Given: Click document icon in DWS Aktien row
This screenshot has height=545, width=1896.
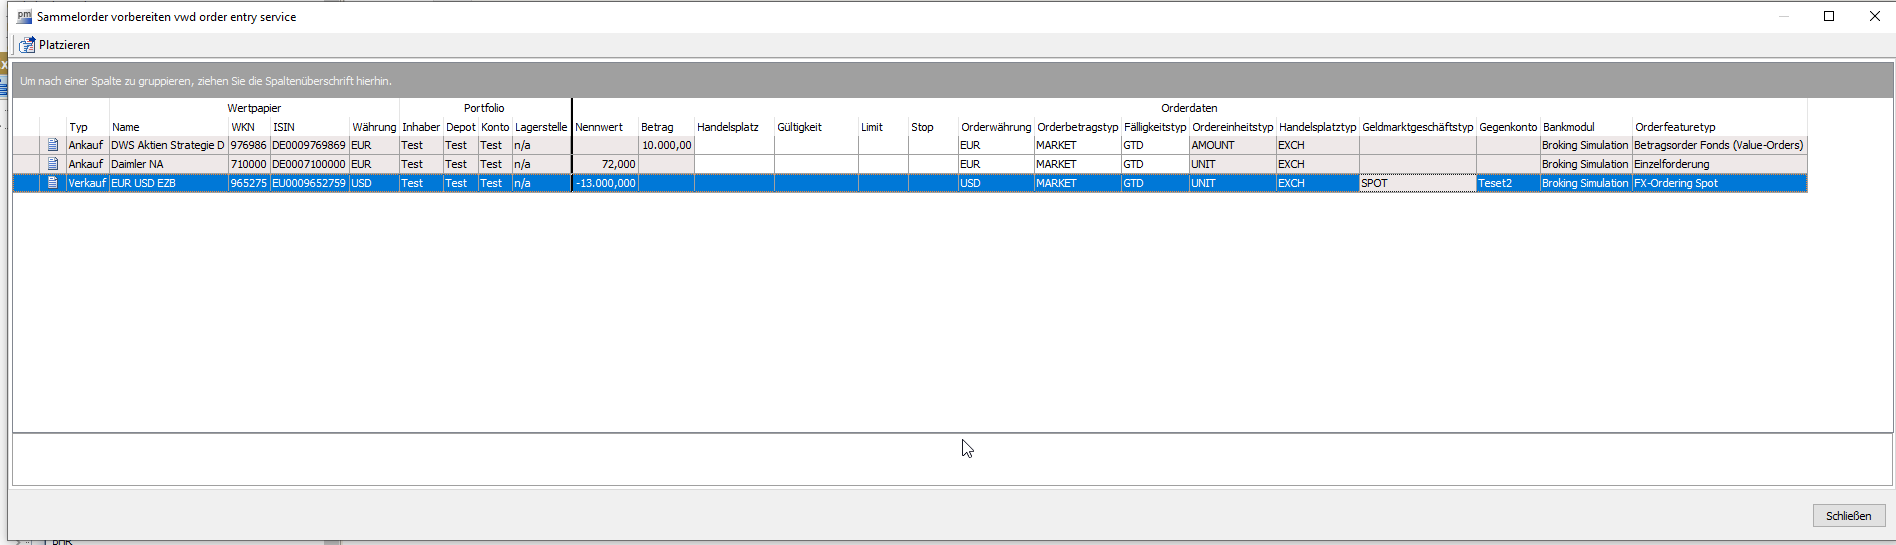Looking at the screenshot, I should coord(53,145).
